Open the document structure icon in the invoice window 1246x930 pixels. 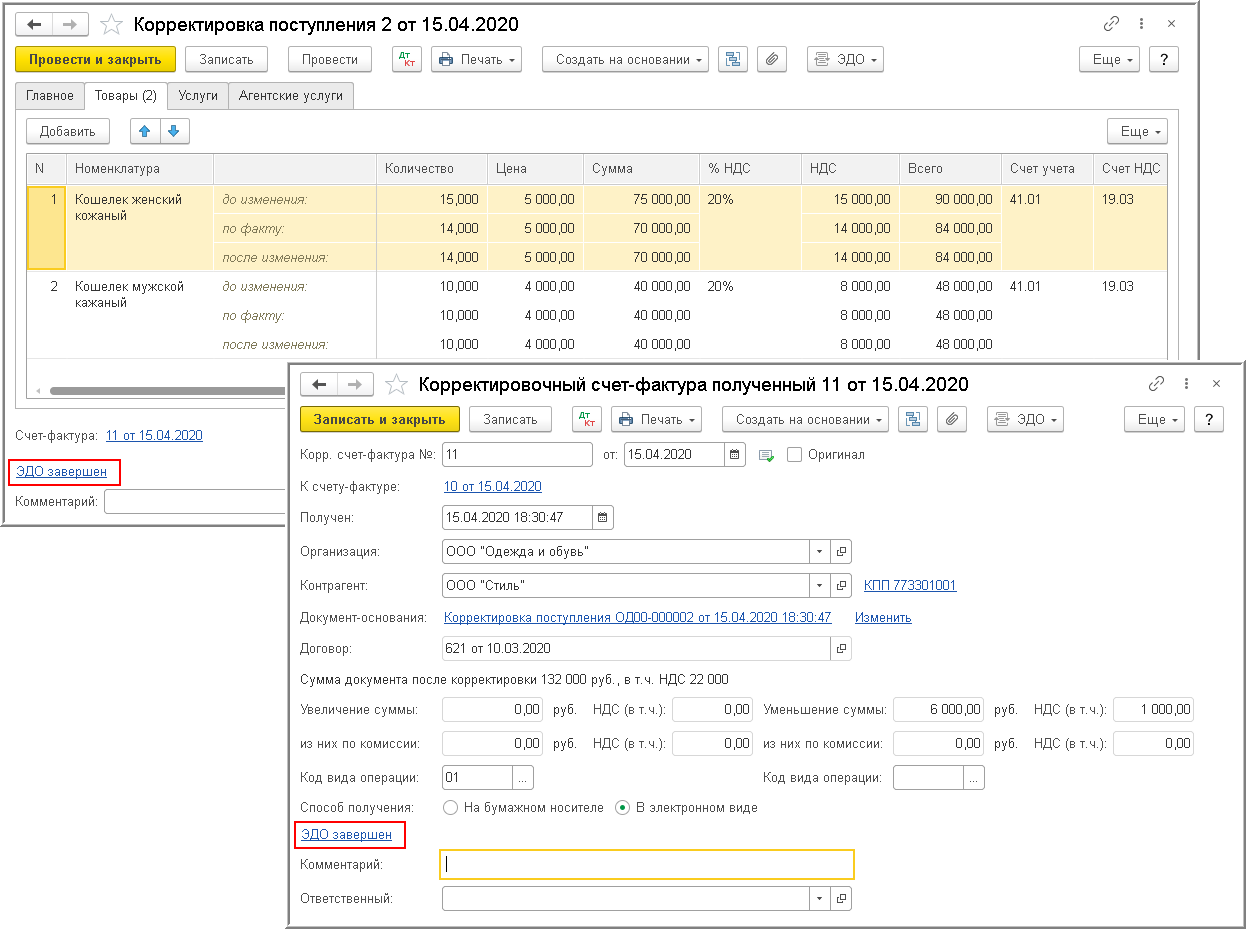click(x=911, y=420)
